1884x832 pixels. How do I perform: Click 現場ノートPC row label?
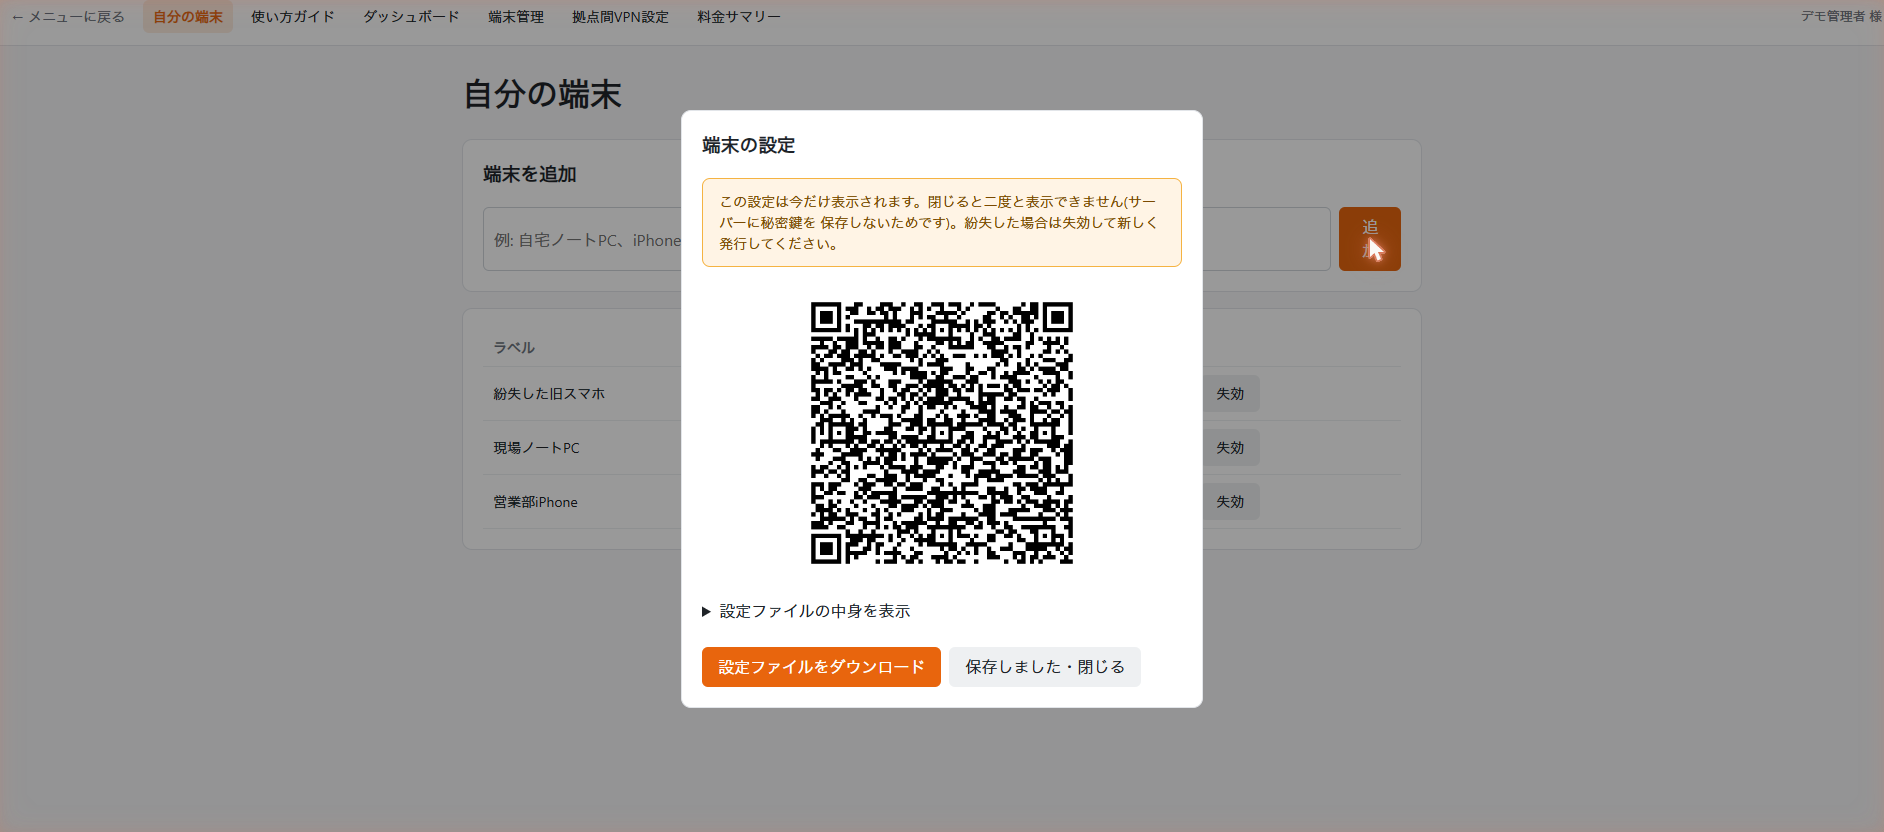(536, 448)
